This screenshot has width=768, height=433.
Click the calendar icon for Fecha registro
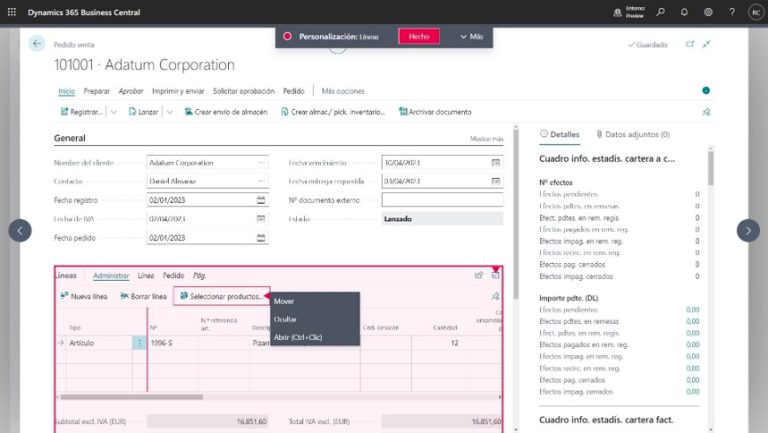click(x=261, y=200)
